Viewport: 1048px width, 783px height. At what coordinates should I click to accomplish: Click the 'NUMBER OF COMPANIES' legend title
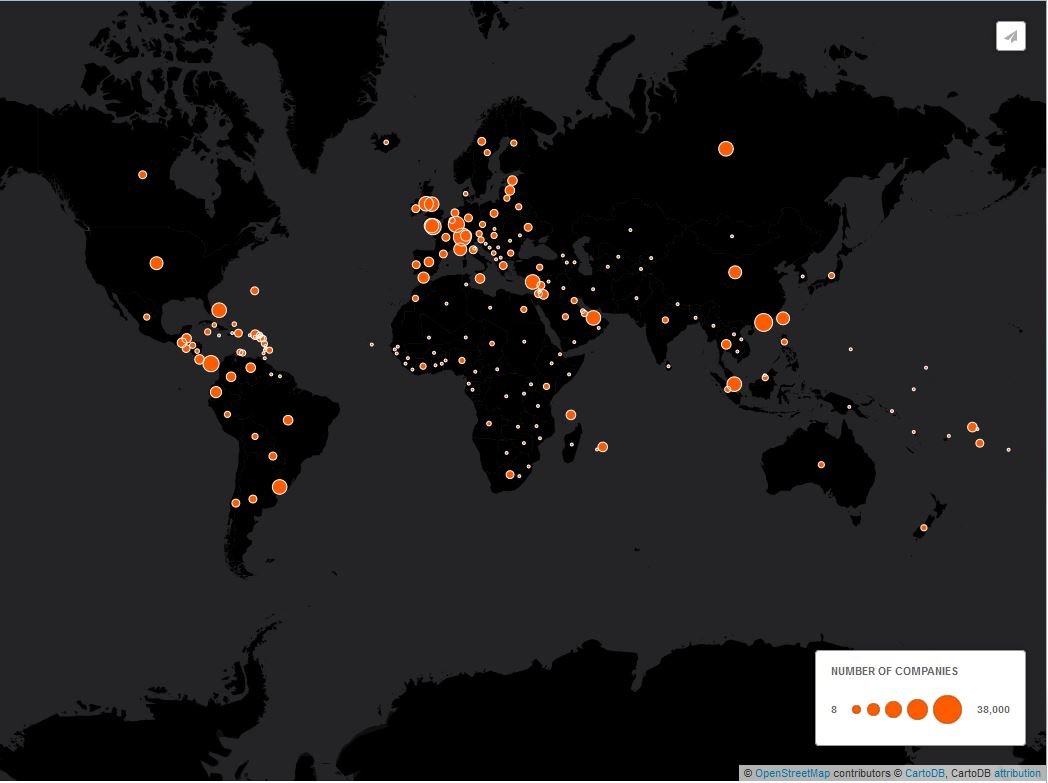tap(894, 671)
